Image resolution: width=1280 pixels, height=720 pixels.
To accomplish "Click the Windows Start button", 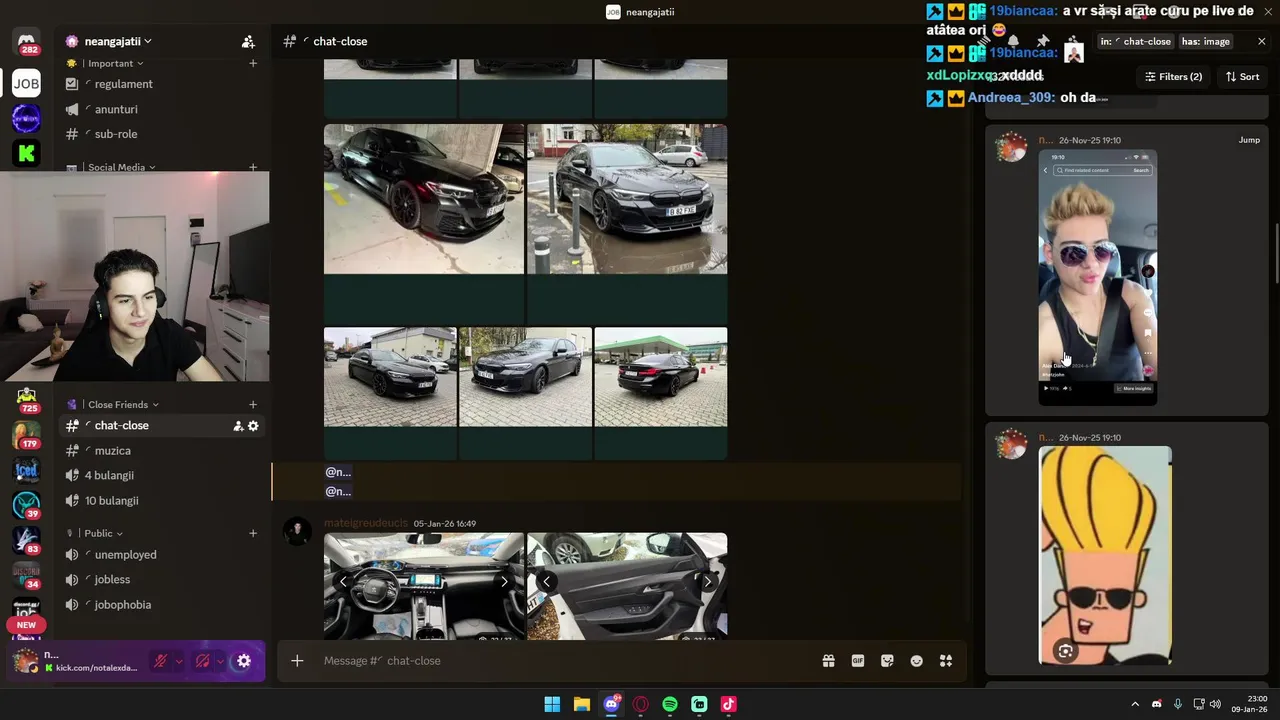I will (x=552, y=704).
